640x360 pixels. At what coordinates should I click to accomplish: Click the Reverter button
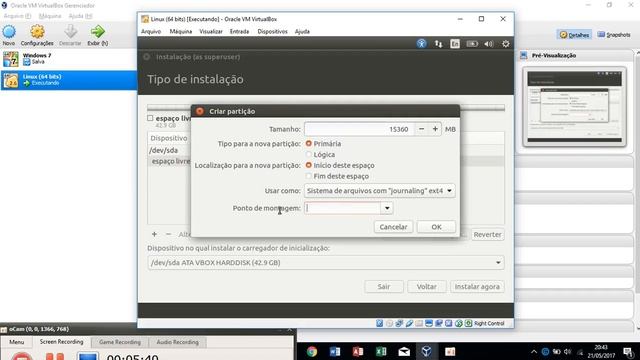pyautogui.click(x=487, y=235)
